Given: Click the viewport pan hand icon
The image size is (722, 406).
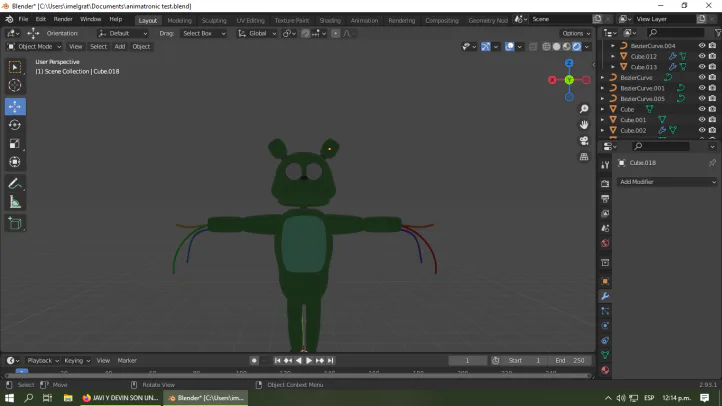Looking at the screenshot, I should coord(584,125).
